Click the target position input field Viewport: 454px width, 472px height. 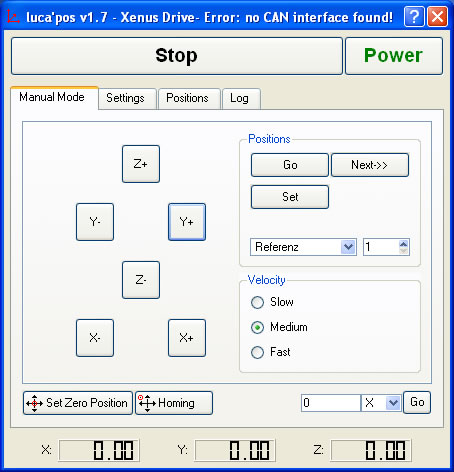(x=331, y=403)
